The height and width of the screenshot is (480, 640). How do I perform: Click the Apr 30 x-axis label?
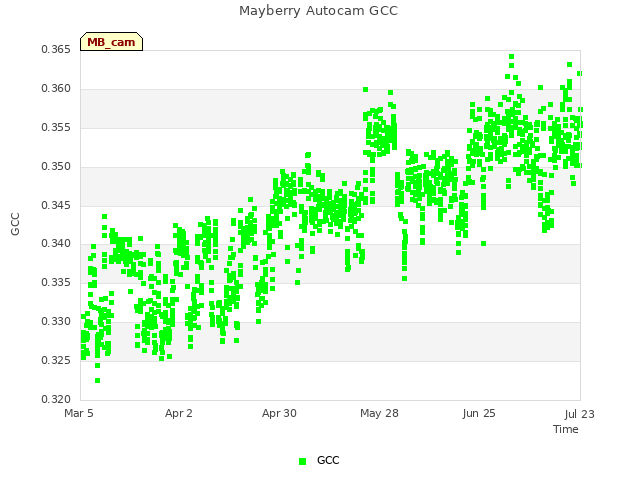tap(279, 413)
